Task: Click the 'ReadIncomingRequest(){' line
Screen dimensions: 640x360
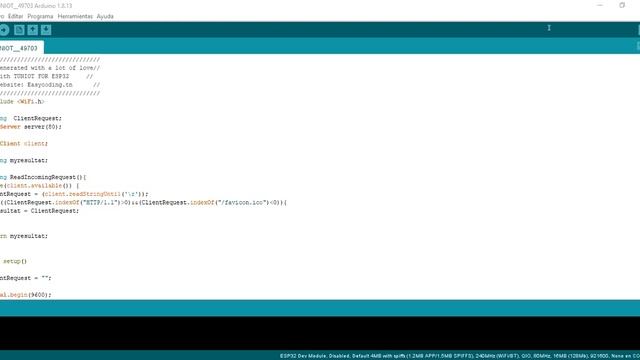Action: [43, 177]
